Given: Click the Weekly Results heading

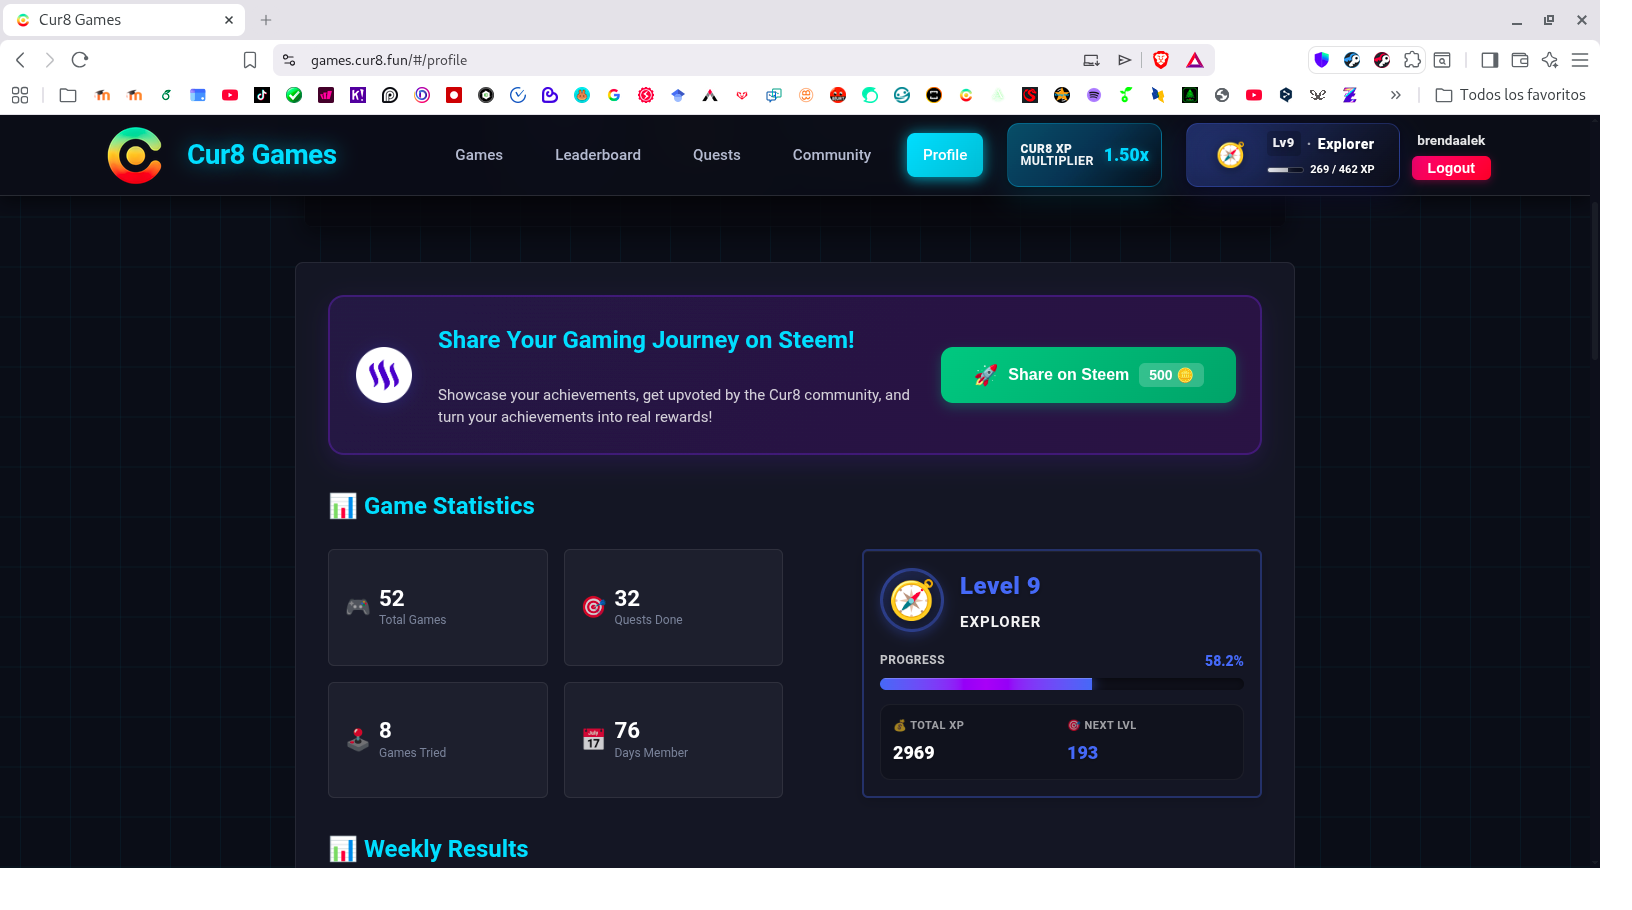Looking at the screenshot, I should pyautogui.click(x=446, y=849).
